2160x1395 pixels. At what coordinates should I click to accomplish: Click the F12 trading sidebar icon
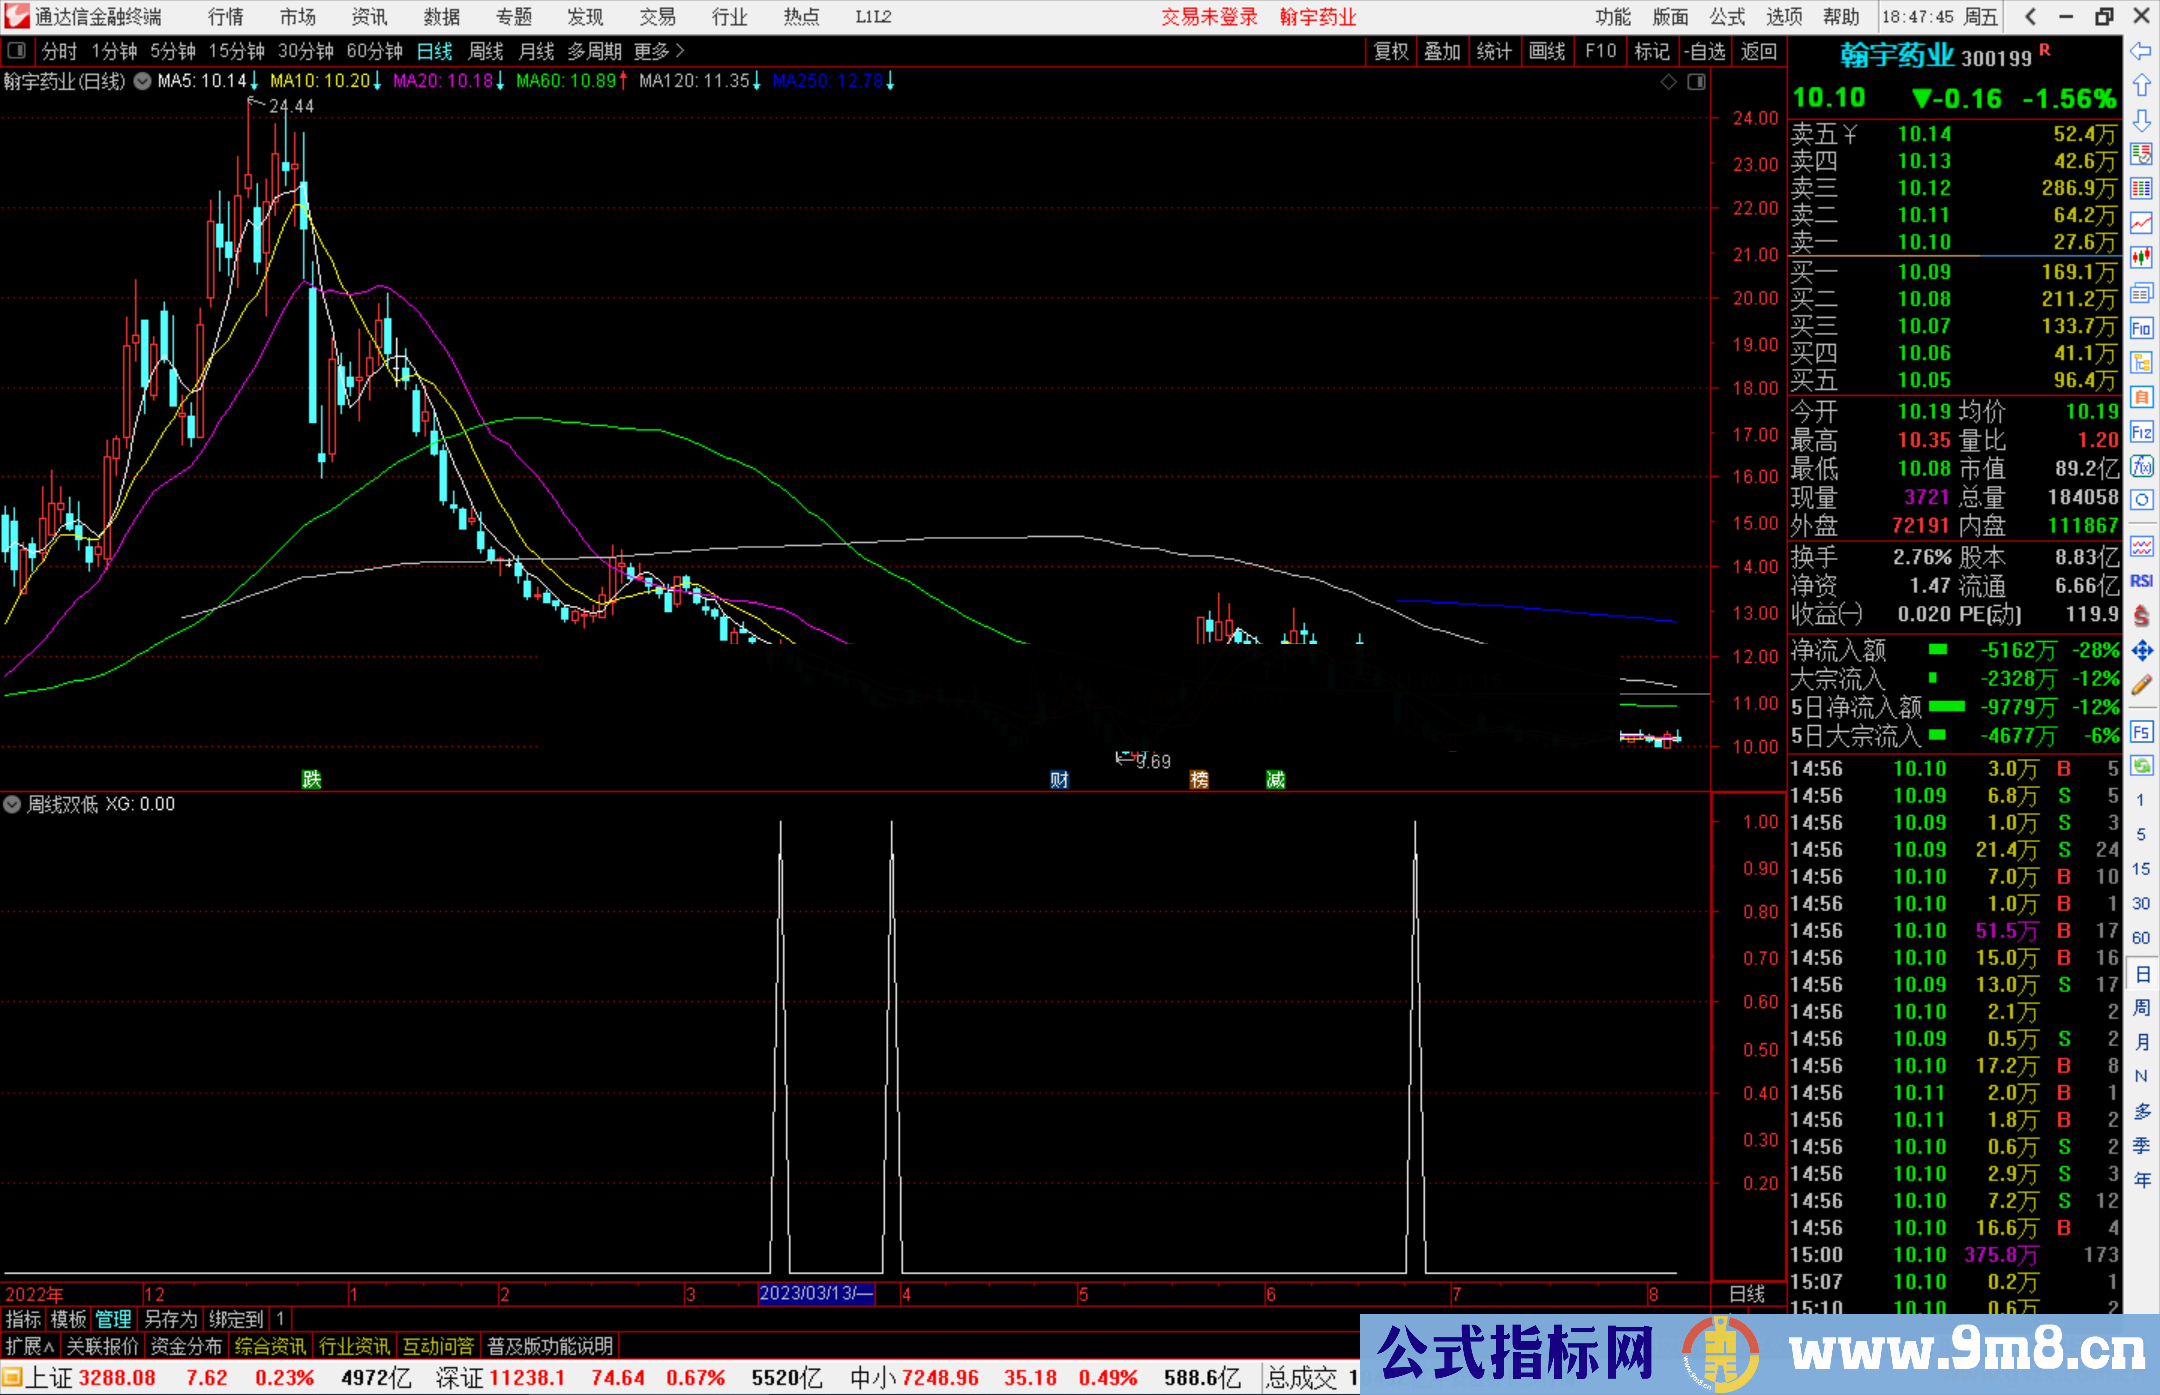(2141, 432)
